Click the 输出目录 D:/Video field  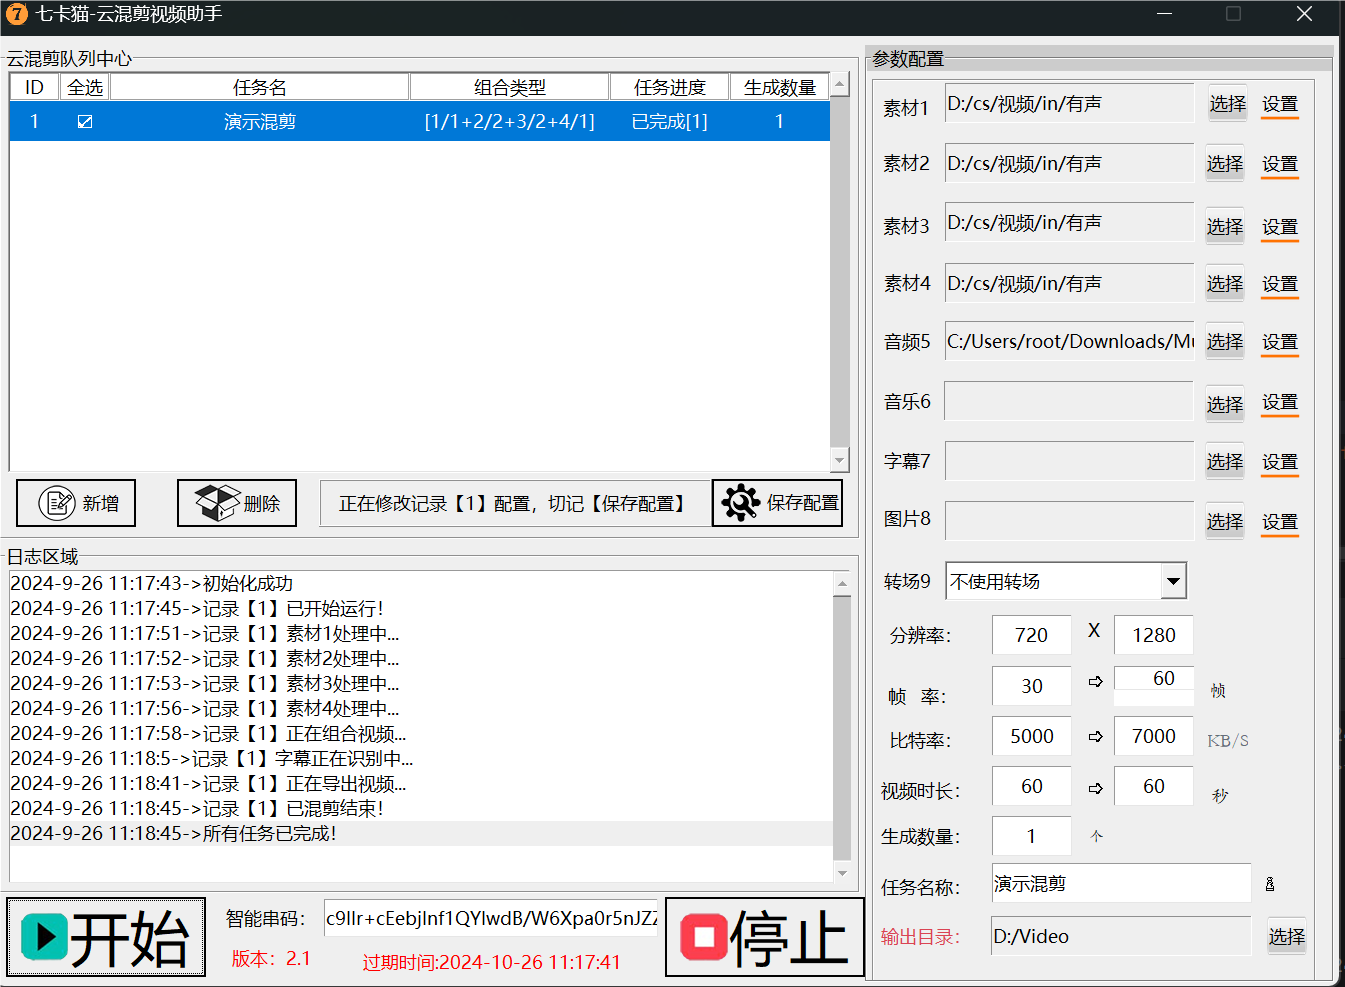(1121, 936)
